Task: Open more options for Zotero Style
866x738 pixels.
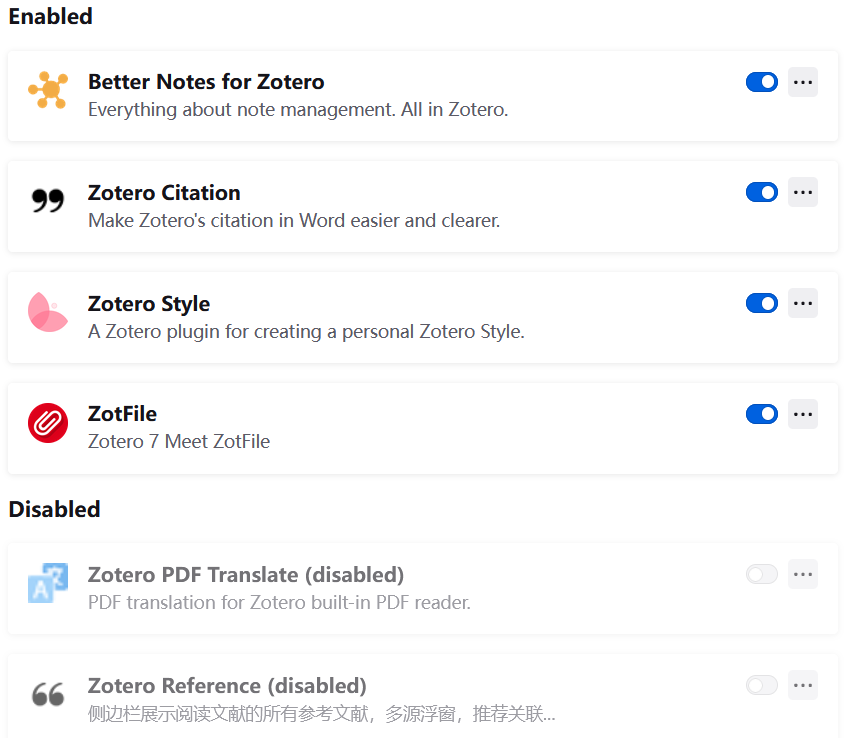Action: (x=803, y=303)
